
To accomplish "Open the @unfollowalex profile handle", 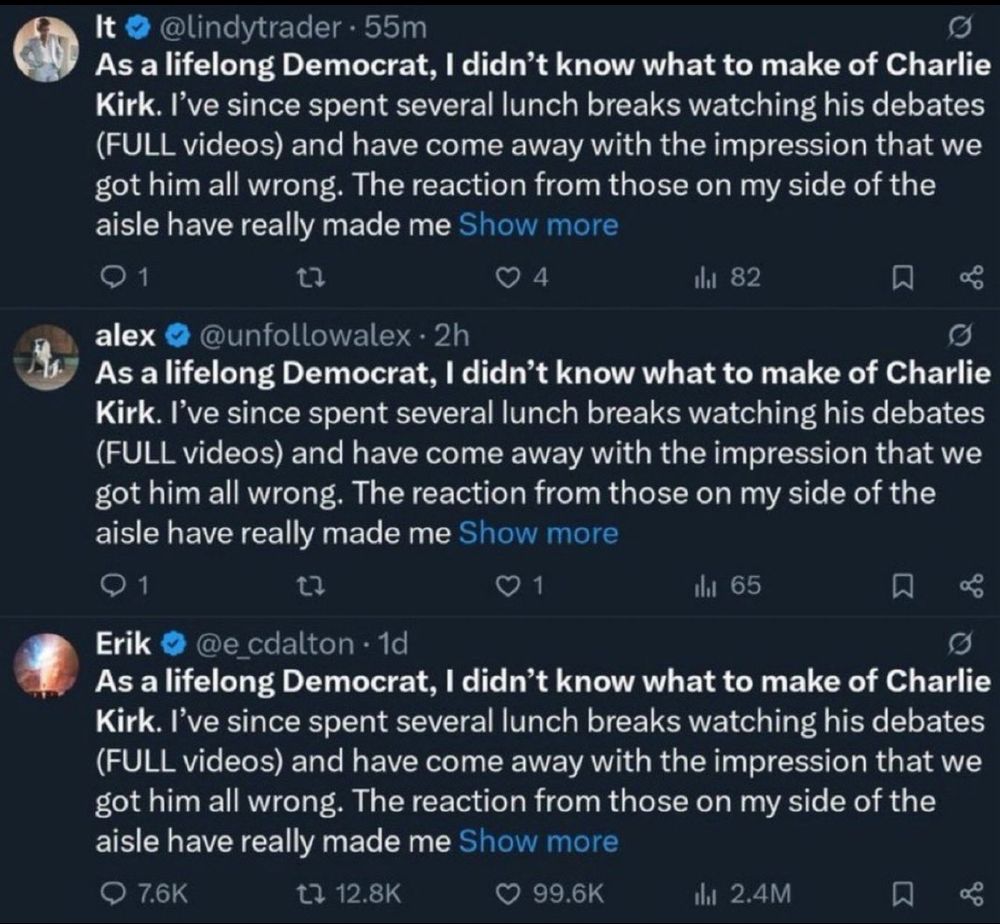I will pyautogui.click(x=306, y=337).
